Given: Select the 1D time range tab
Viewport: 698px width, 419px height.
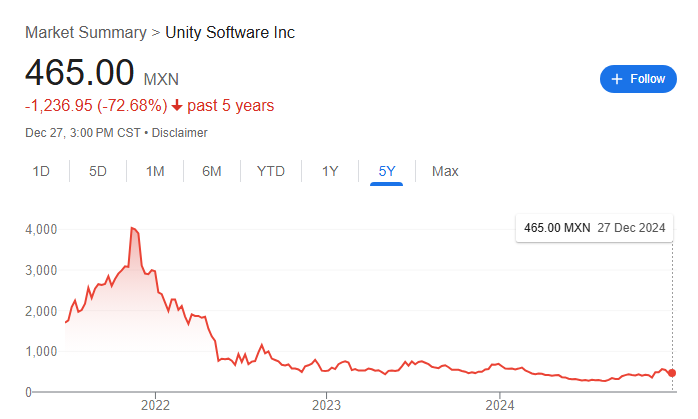Looking at the screenshot, I should [x=41, y=171].
